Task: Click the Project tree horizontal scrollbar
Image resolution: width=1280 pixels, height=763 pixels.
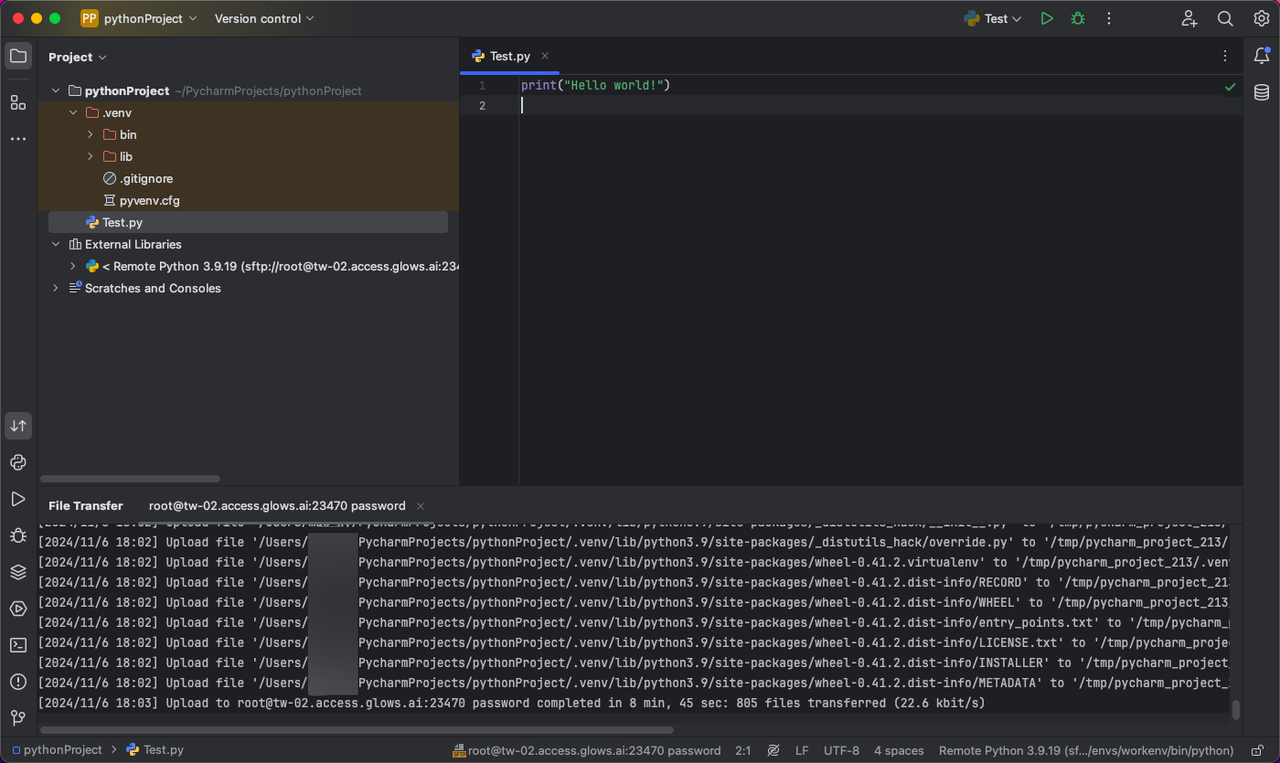Action: coord(130,479)
